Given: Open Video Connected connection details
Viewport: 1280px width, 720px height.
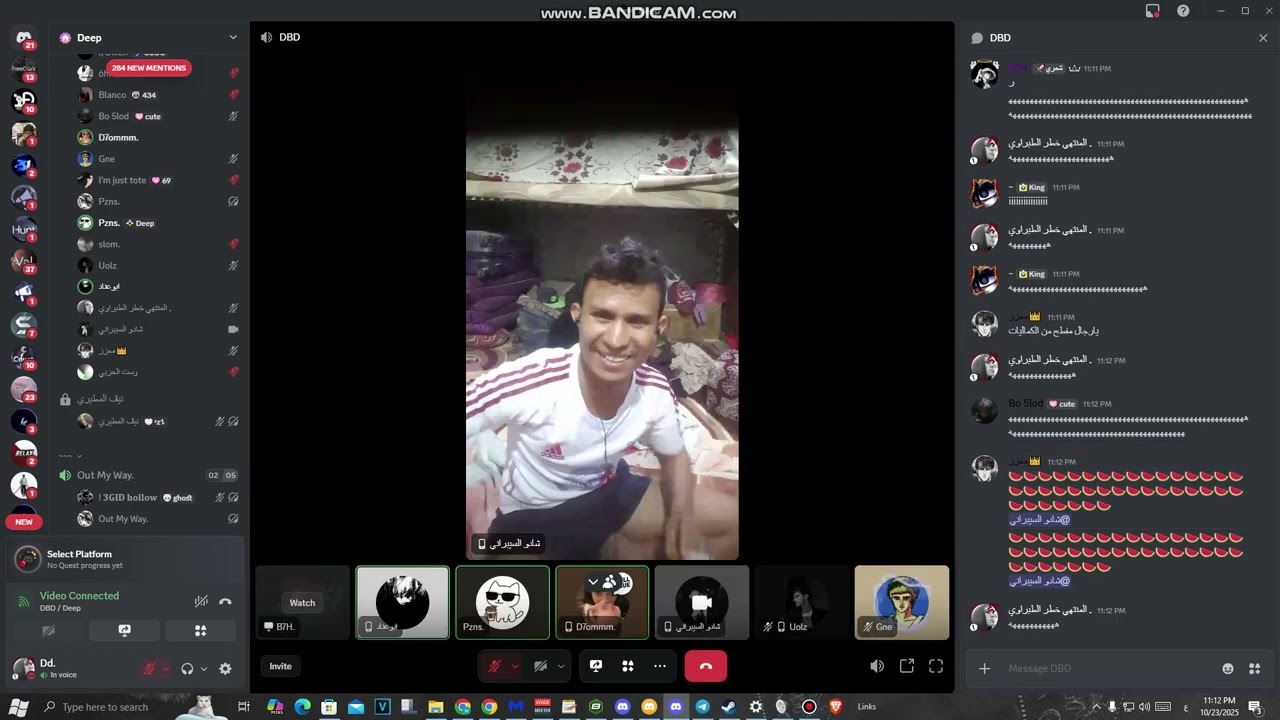Looking at the screenshot, I should pos(79,596).
